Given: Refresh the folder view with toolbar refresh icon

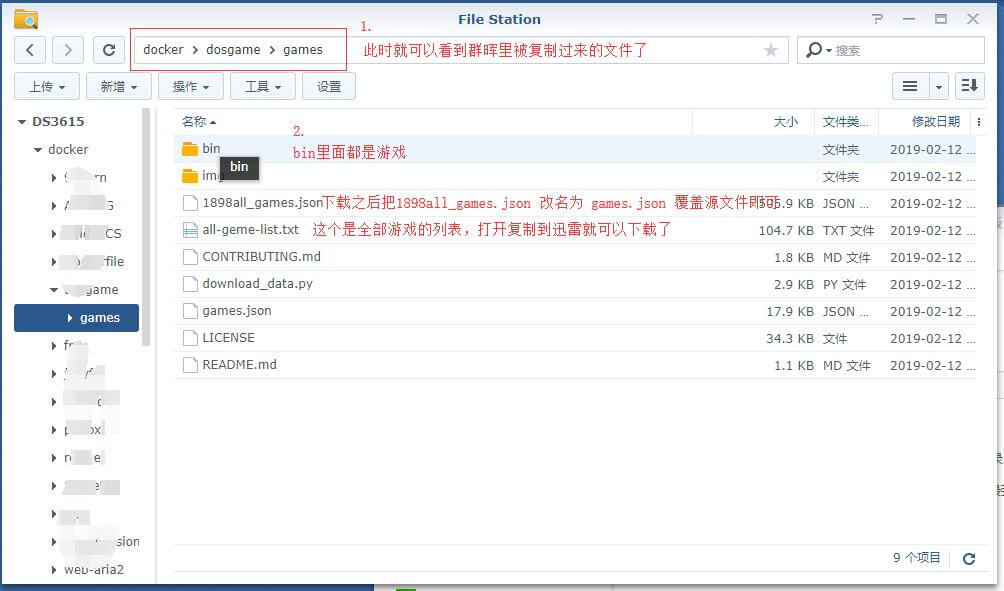Looking at the screenshot, I should [107, 49].
